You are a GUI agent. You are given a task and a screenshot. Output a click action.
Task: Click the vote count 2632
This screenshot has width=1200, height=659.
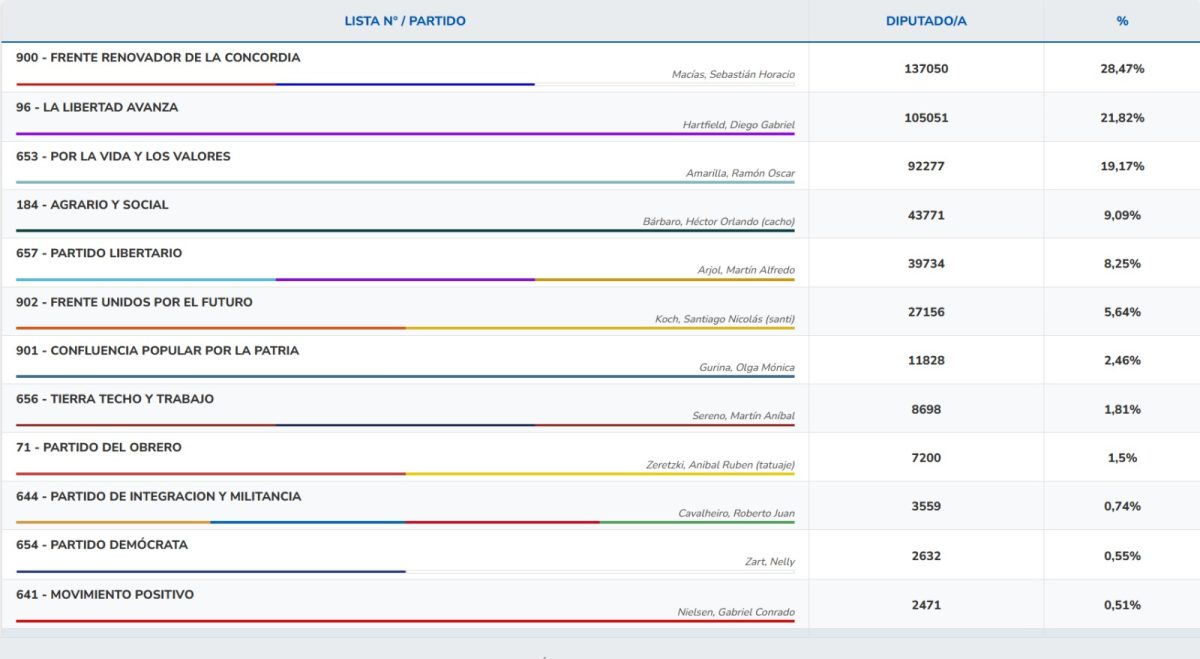(x=925, y=556)
